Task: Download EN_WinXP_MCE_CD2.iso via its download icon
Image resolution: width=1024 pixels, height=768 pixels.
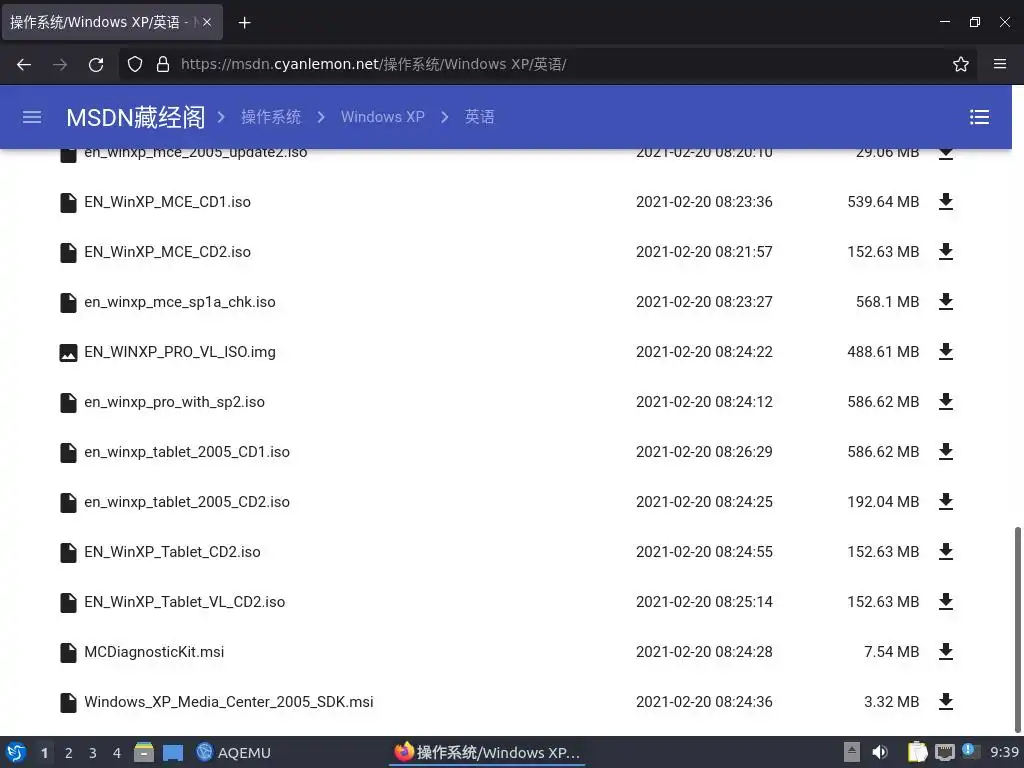Action: pos(946,251)
